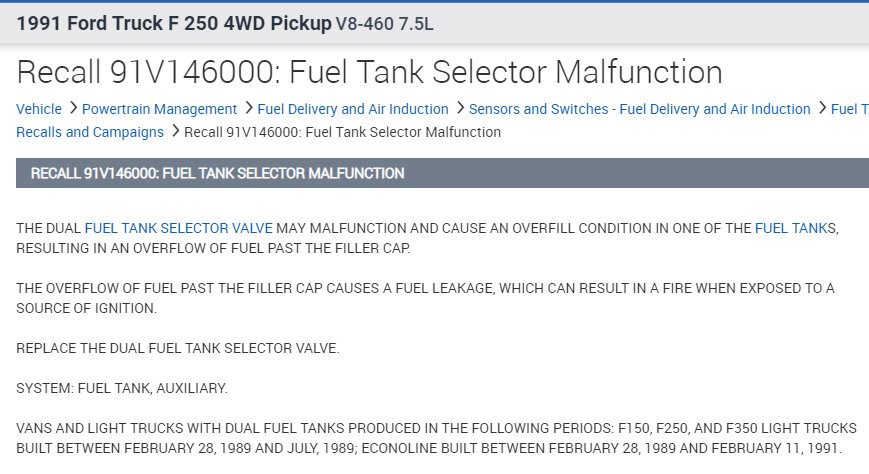Image resolution: width=869 pixels, height=474 pixels.
Task: Select the 1991 Ford Truck F 250 title
Action: 174,22
